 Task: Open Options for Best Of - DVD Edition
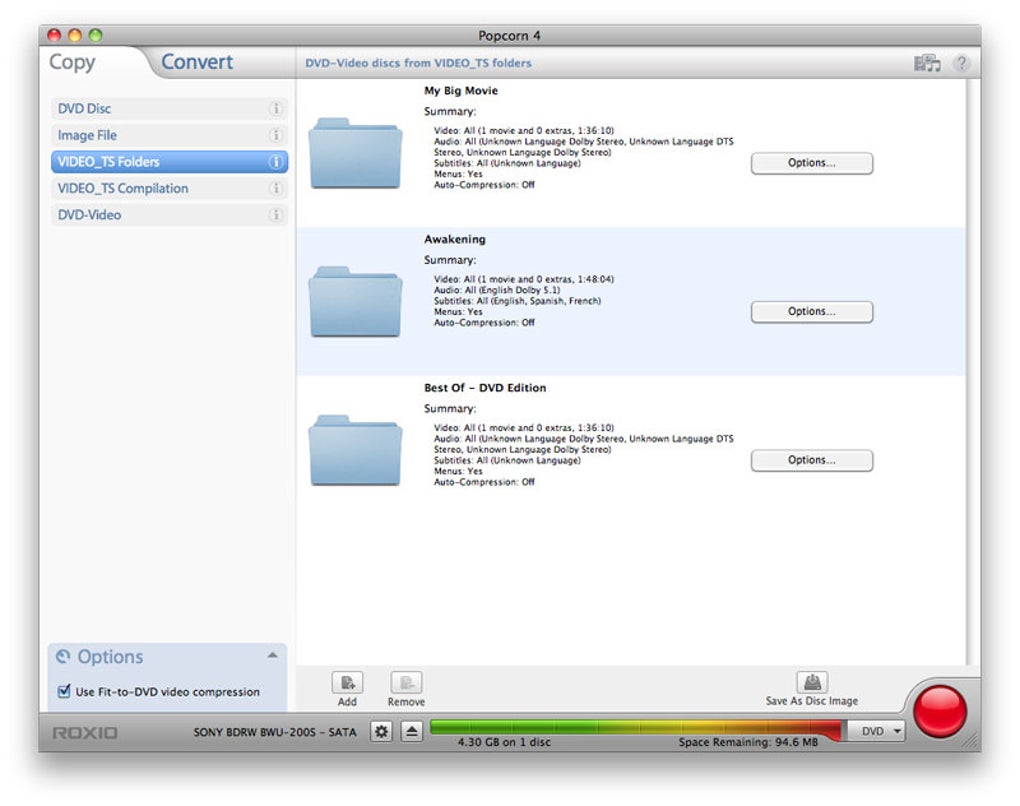(812, 461)
